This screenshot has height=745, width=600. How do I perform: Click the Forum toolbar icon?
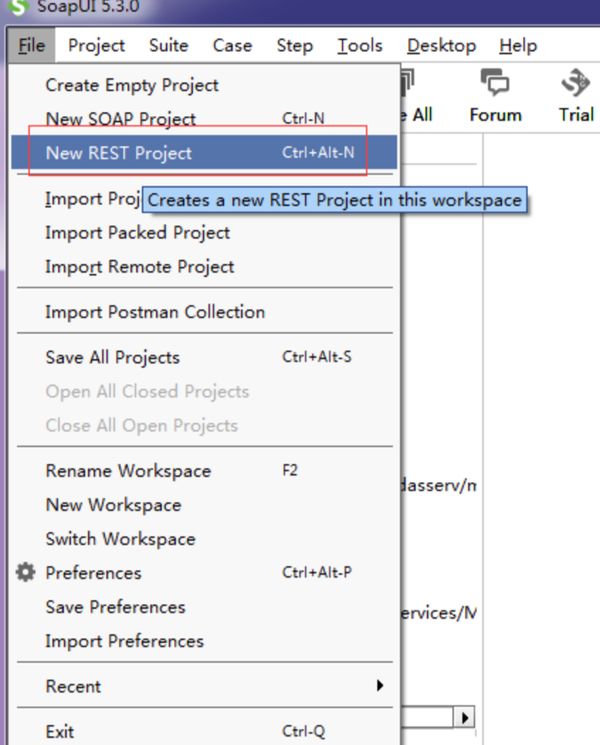[x=495, y=82]
